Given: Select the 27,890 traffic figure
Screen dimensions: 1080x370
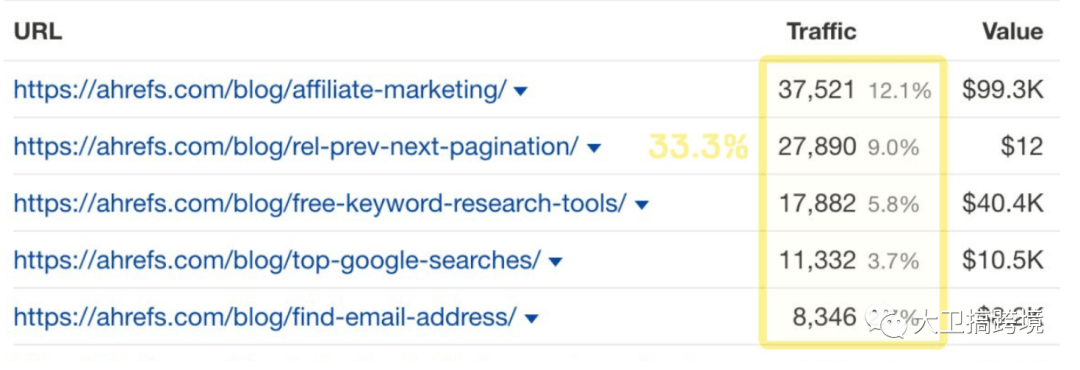Looking at the screenshot, I should click(x=817, y=147).
